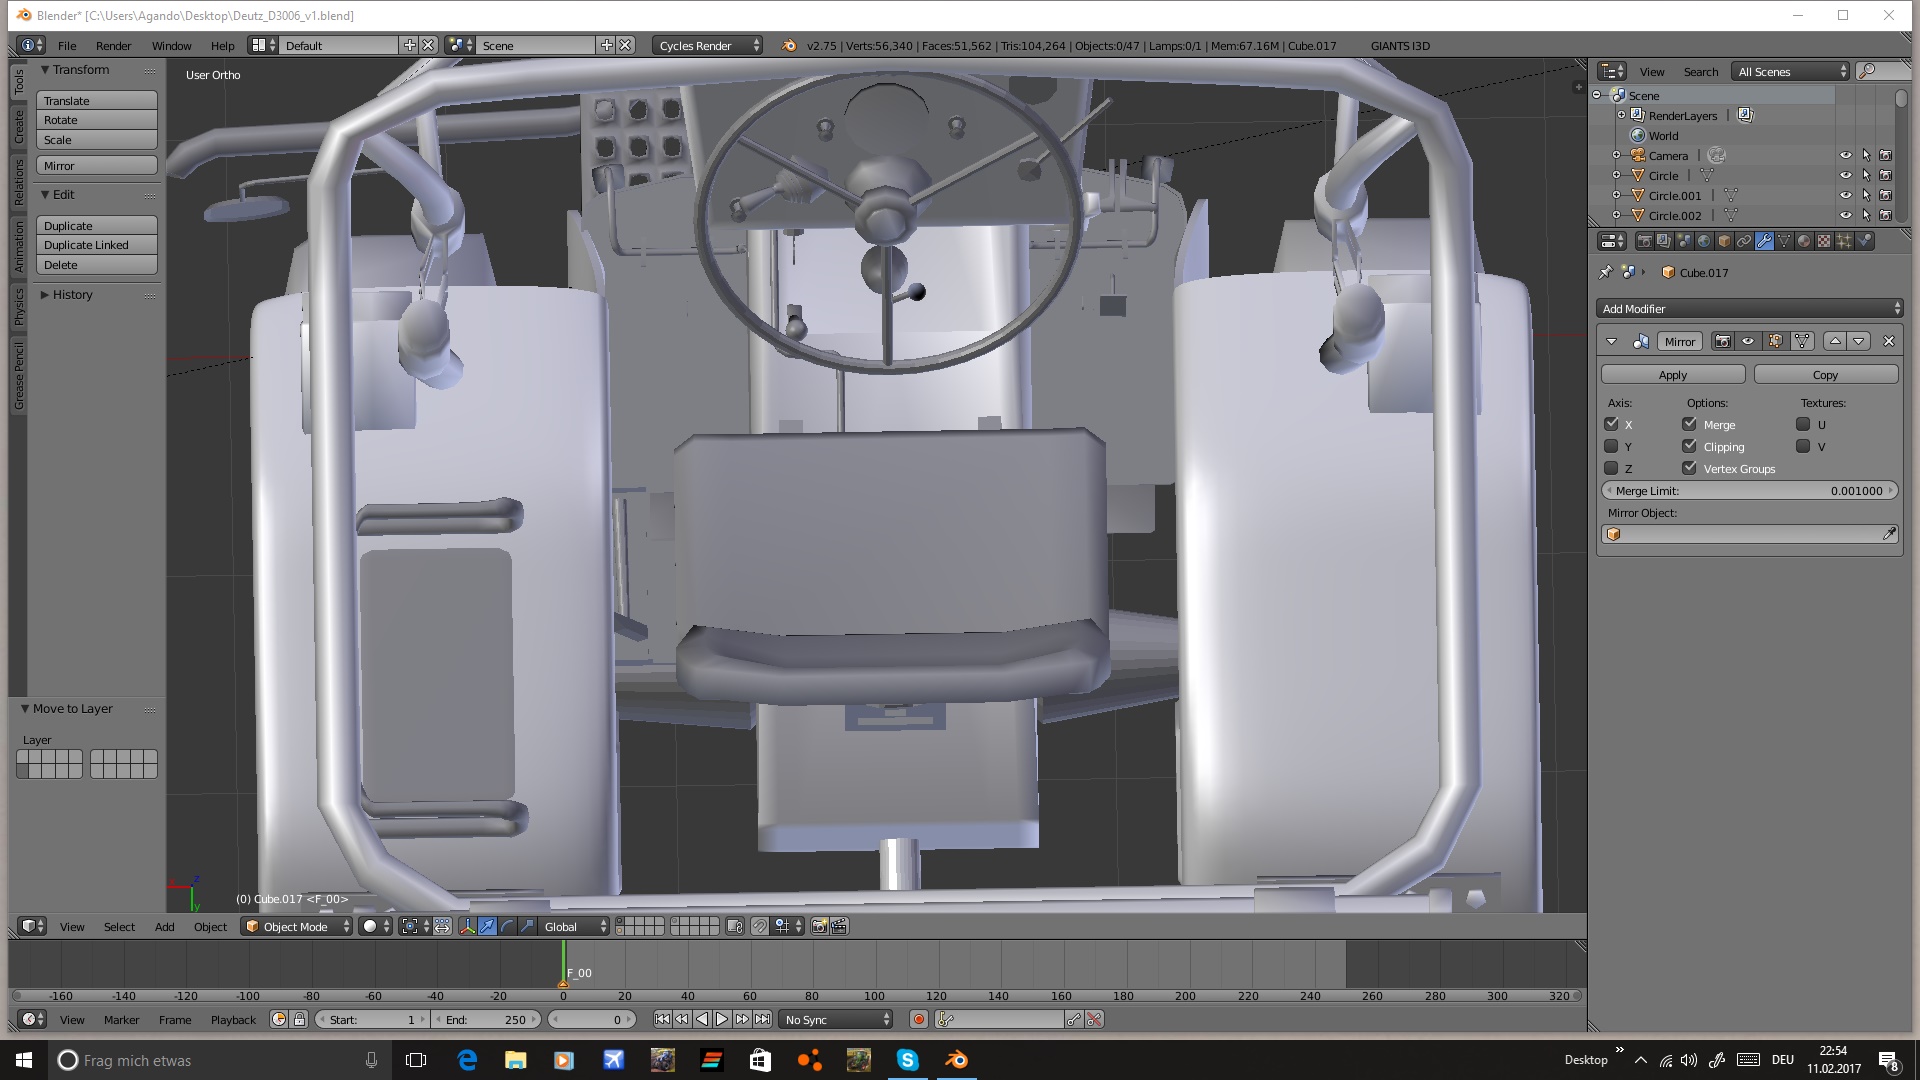Open the Add Modifier dropdown
Viewport: 1920px width, 1080px height.
tap(1749, 309)
